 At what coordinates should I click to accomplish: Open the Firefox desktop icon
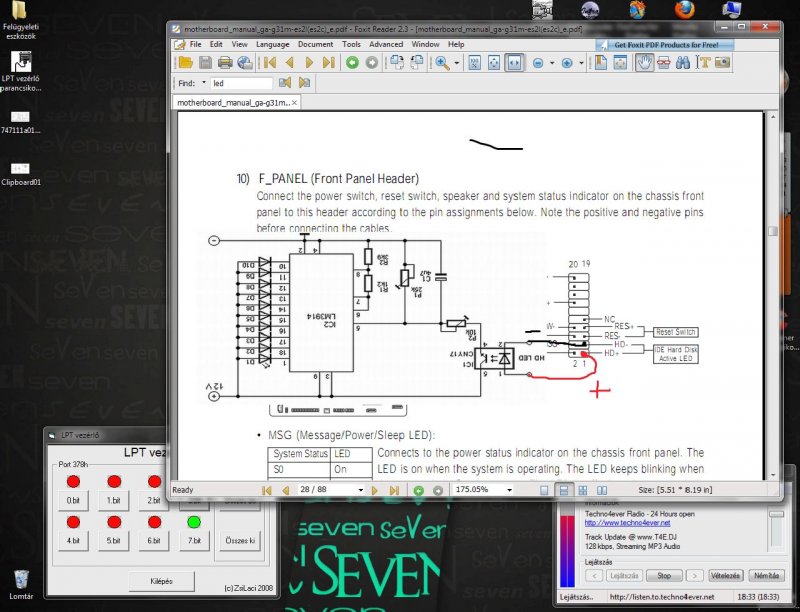pyautogui.click(x=684, y=10)
